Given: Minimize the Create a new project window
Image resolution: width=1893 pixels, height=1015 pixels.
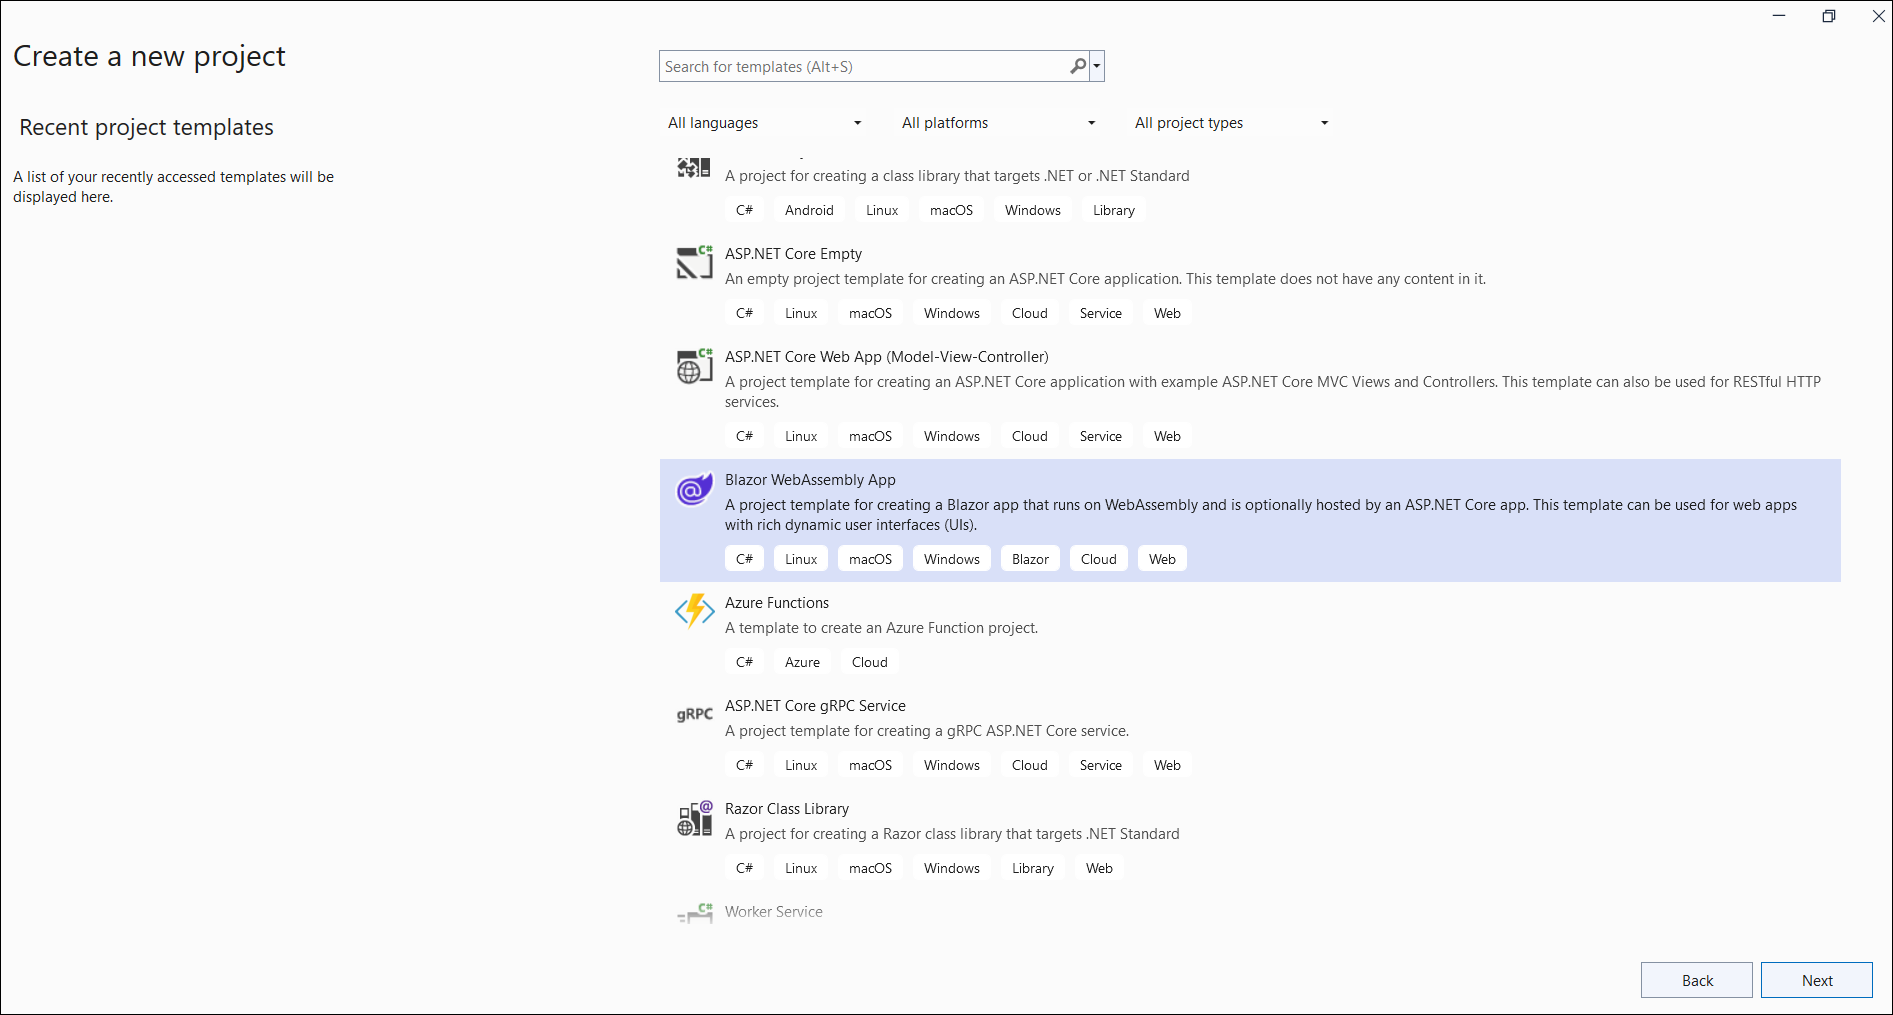Looking at the screenshot, I should coord(1779,16).
